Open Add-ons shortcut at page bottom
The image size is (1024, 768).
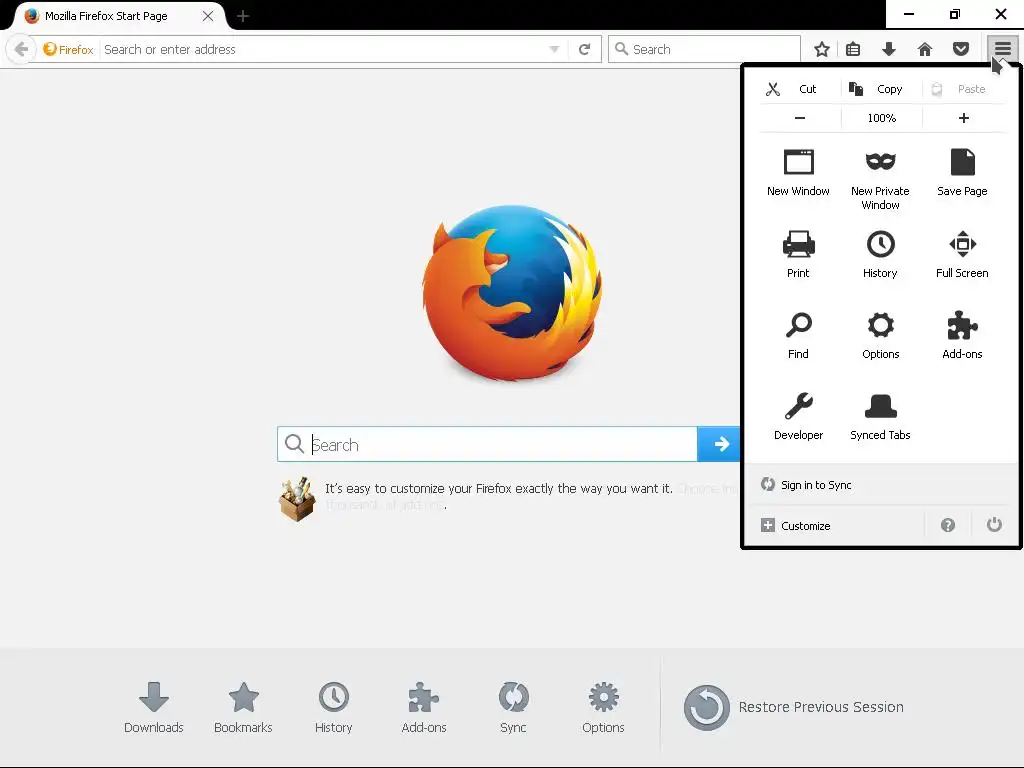pos(424,708)
